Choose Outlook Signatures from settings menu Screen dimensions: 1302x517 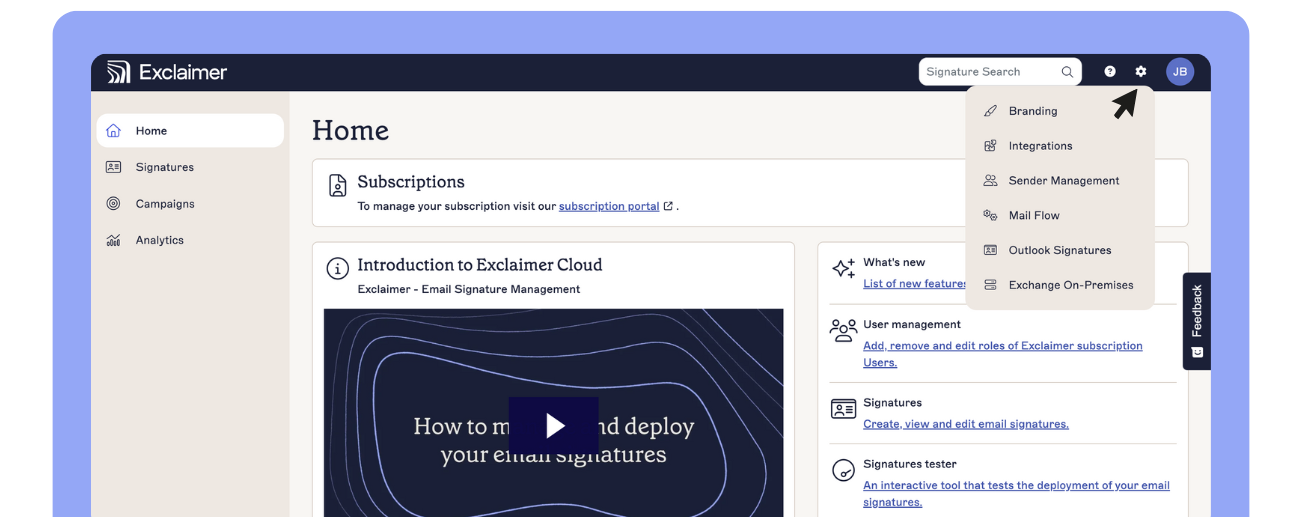[x=1060, y=250]
